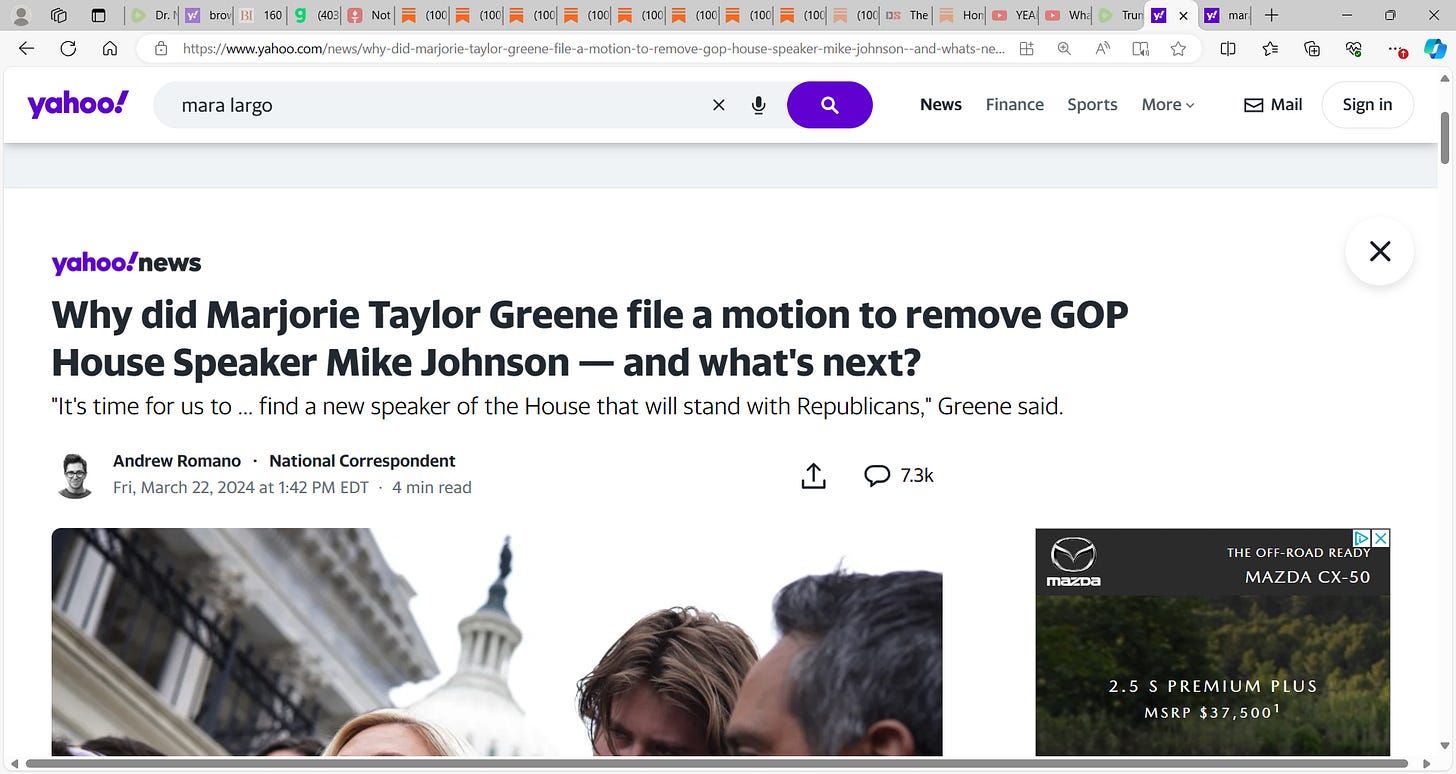Image resolution: width=1456 pixels, height=774 pixels.
Task: Click the browser address bar URL
Action: click(x=594, y=48)
